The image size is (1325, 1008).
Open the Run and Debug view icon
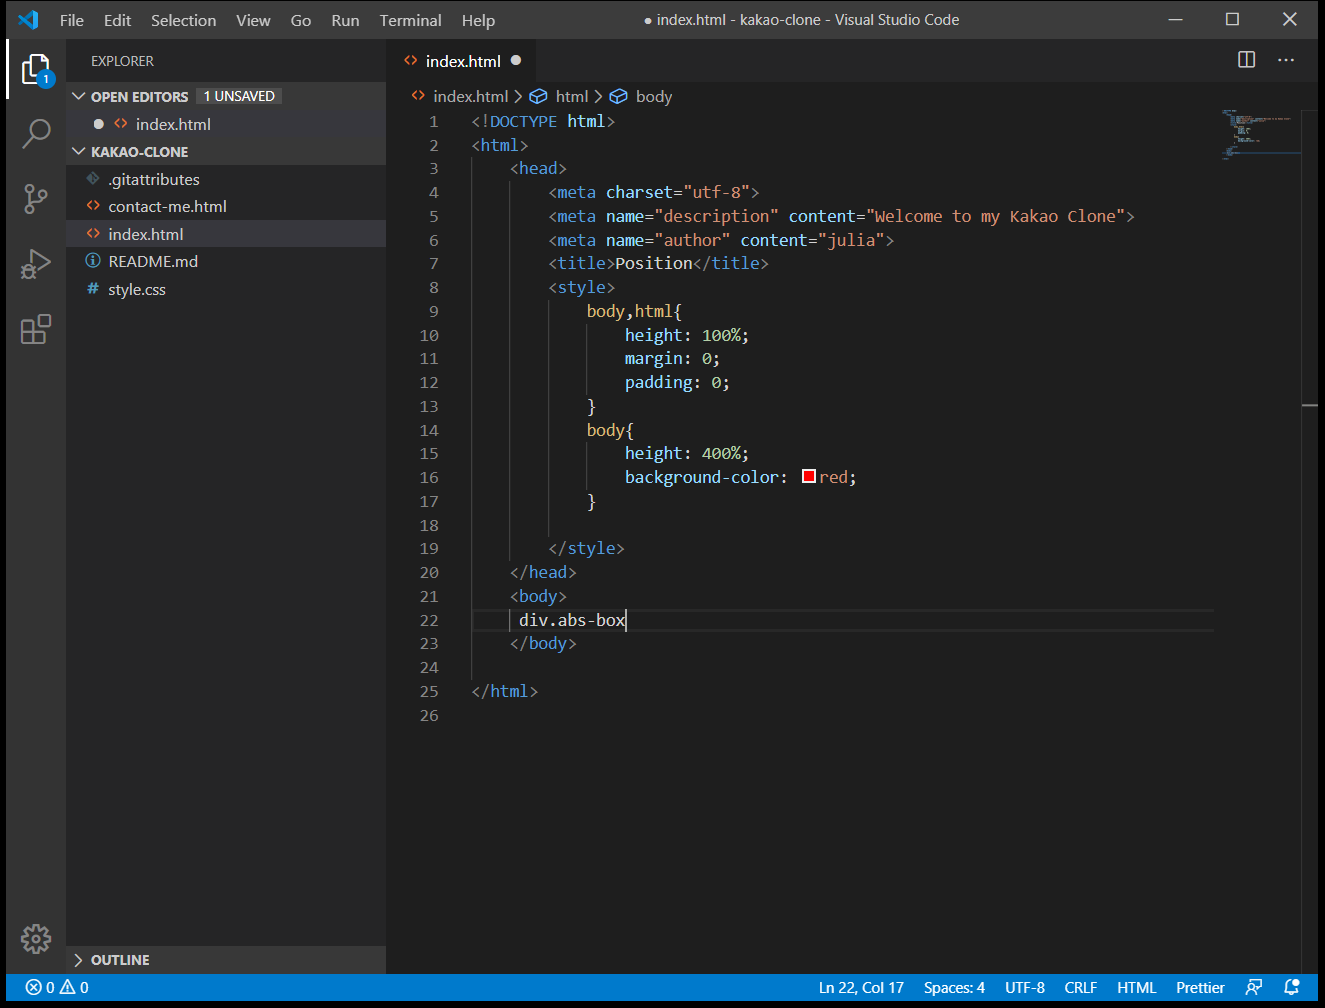pyautogui.click(x=36, y=264)
